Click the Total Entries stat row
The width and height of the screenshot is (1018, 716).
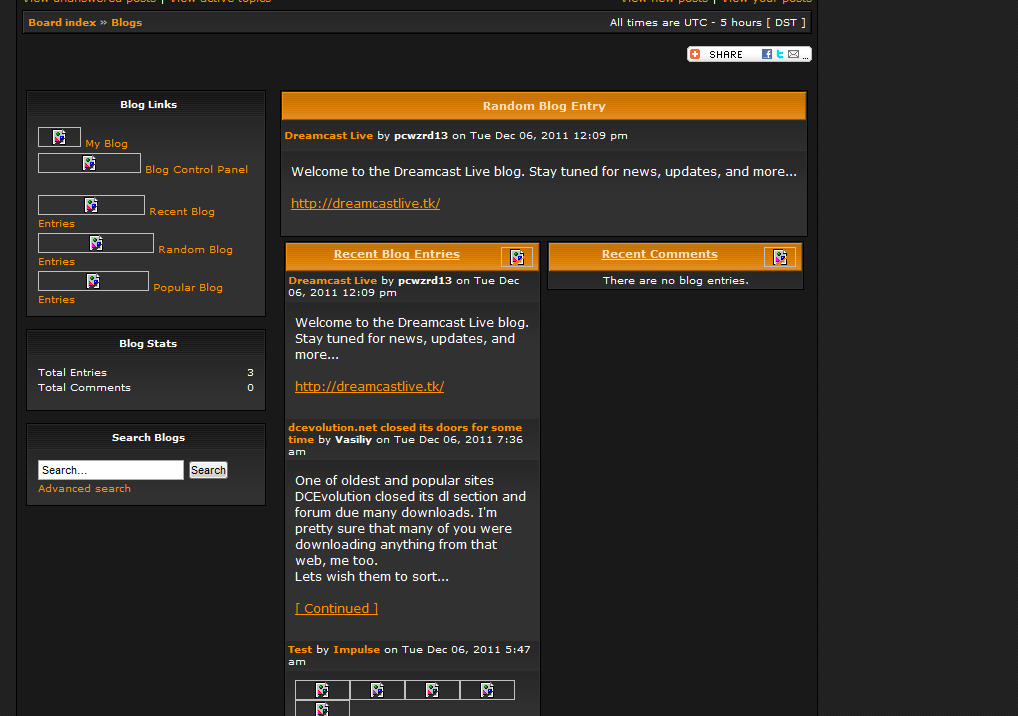(146, 373)
